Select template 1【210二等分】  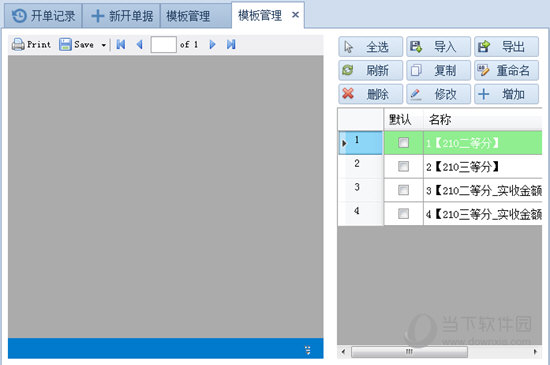483,143
